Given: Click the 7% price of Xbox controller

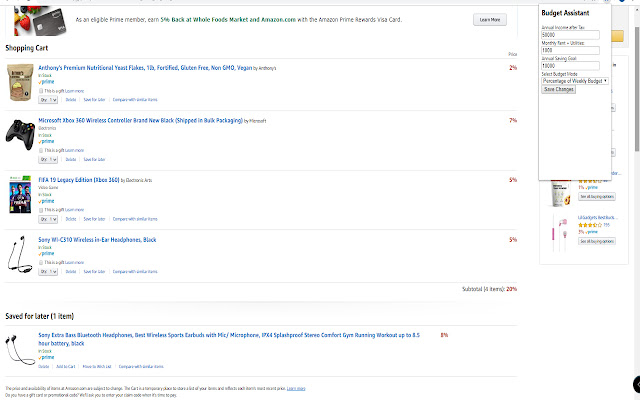Looking at the screenshot, I should (513, 120).
